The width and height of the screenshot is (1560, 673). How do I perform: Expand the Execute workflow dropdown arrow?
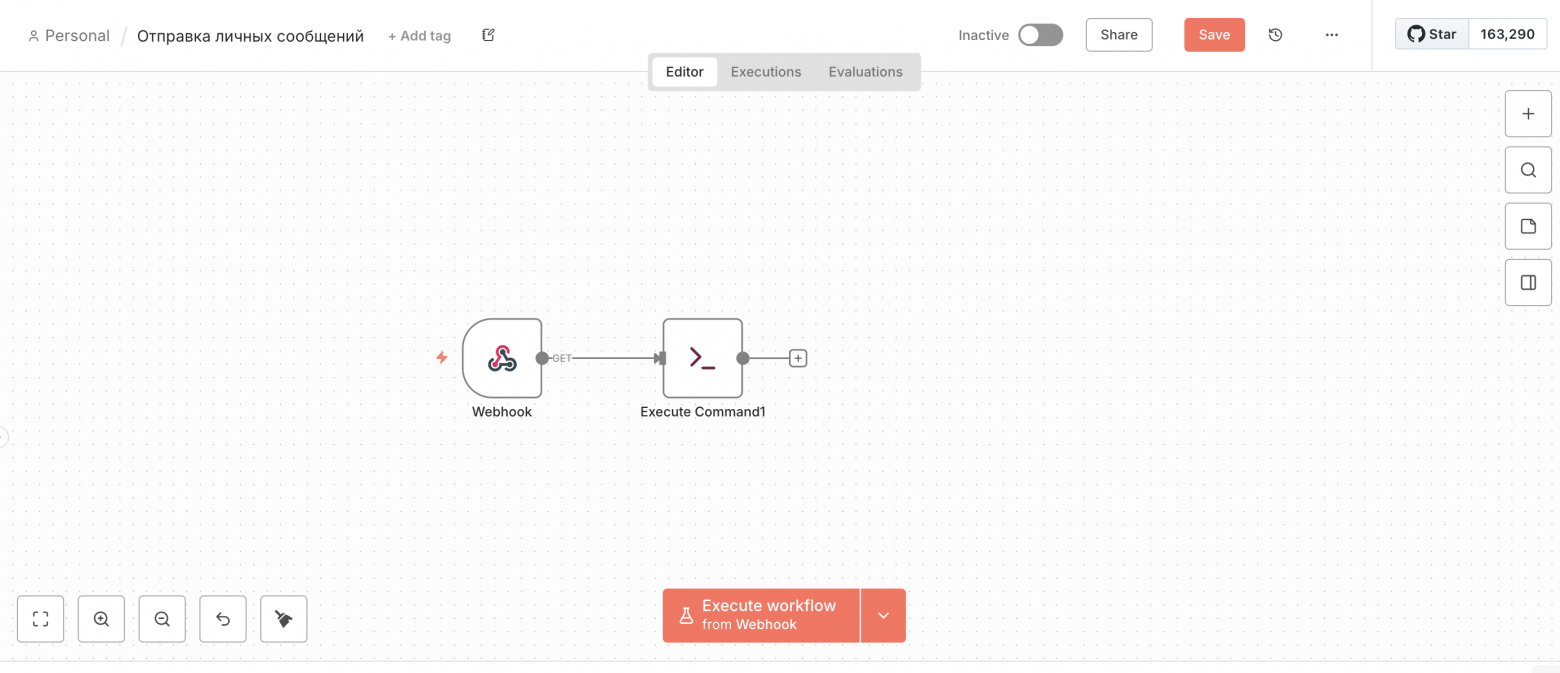[x=883, y=615]
